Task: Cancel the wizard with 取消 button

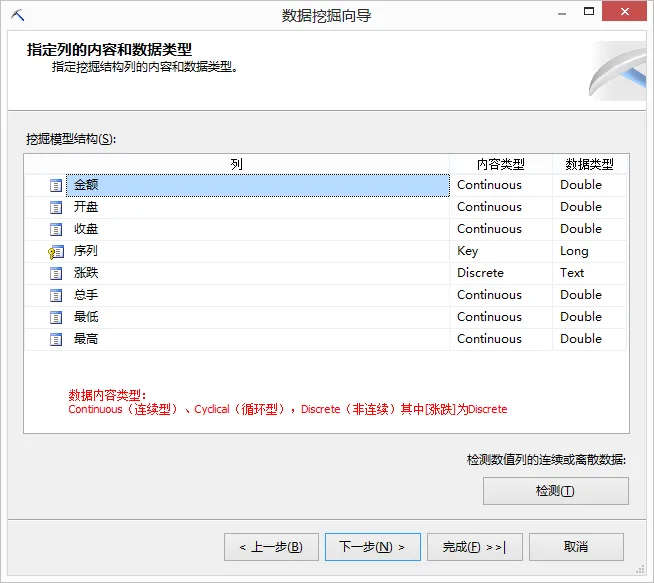Action: [576, 547]
